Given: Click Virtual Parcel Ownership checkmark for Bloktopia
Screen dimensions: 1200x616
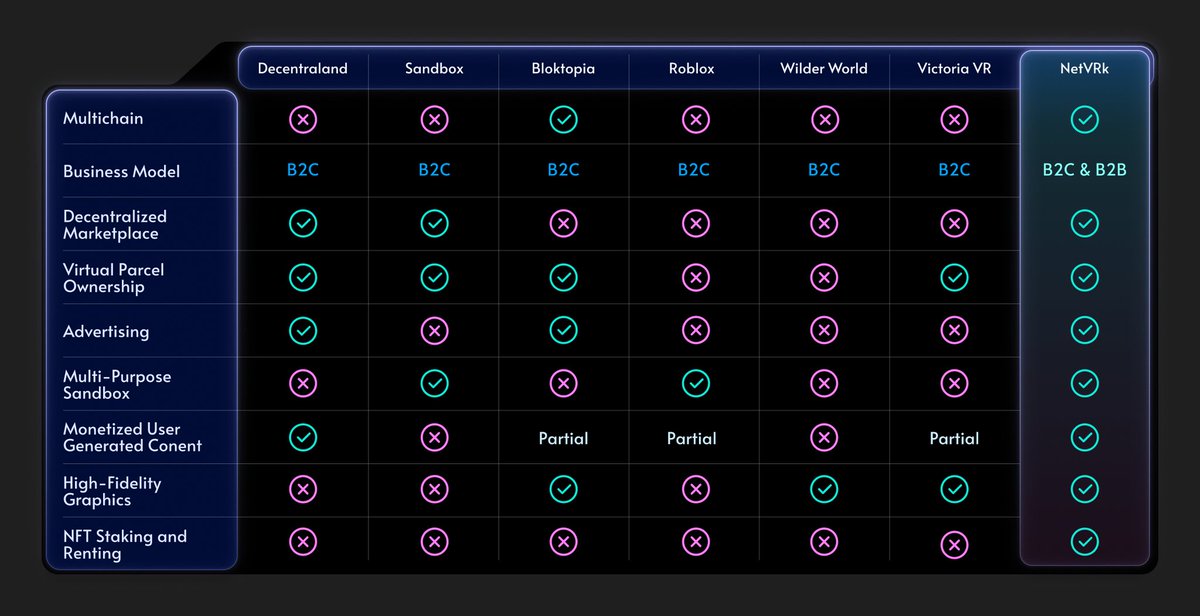Looking at the screenshot, I should point(563,277).
